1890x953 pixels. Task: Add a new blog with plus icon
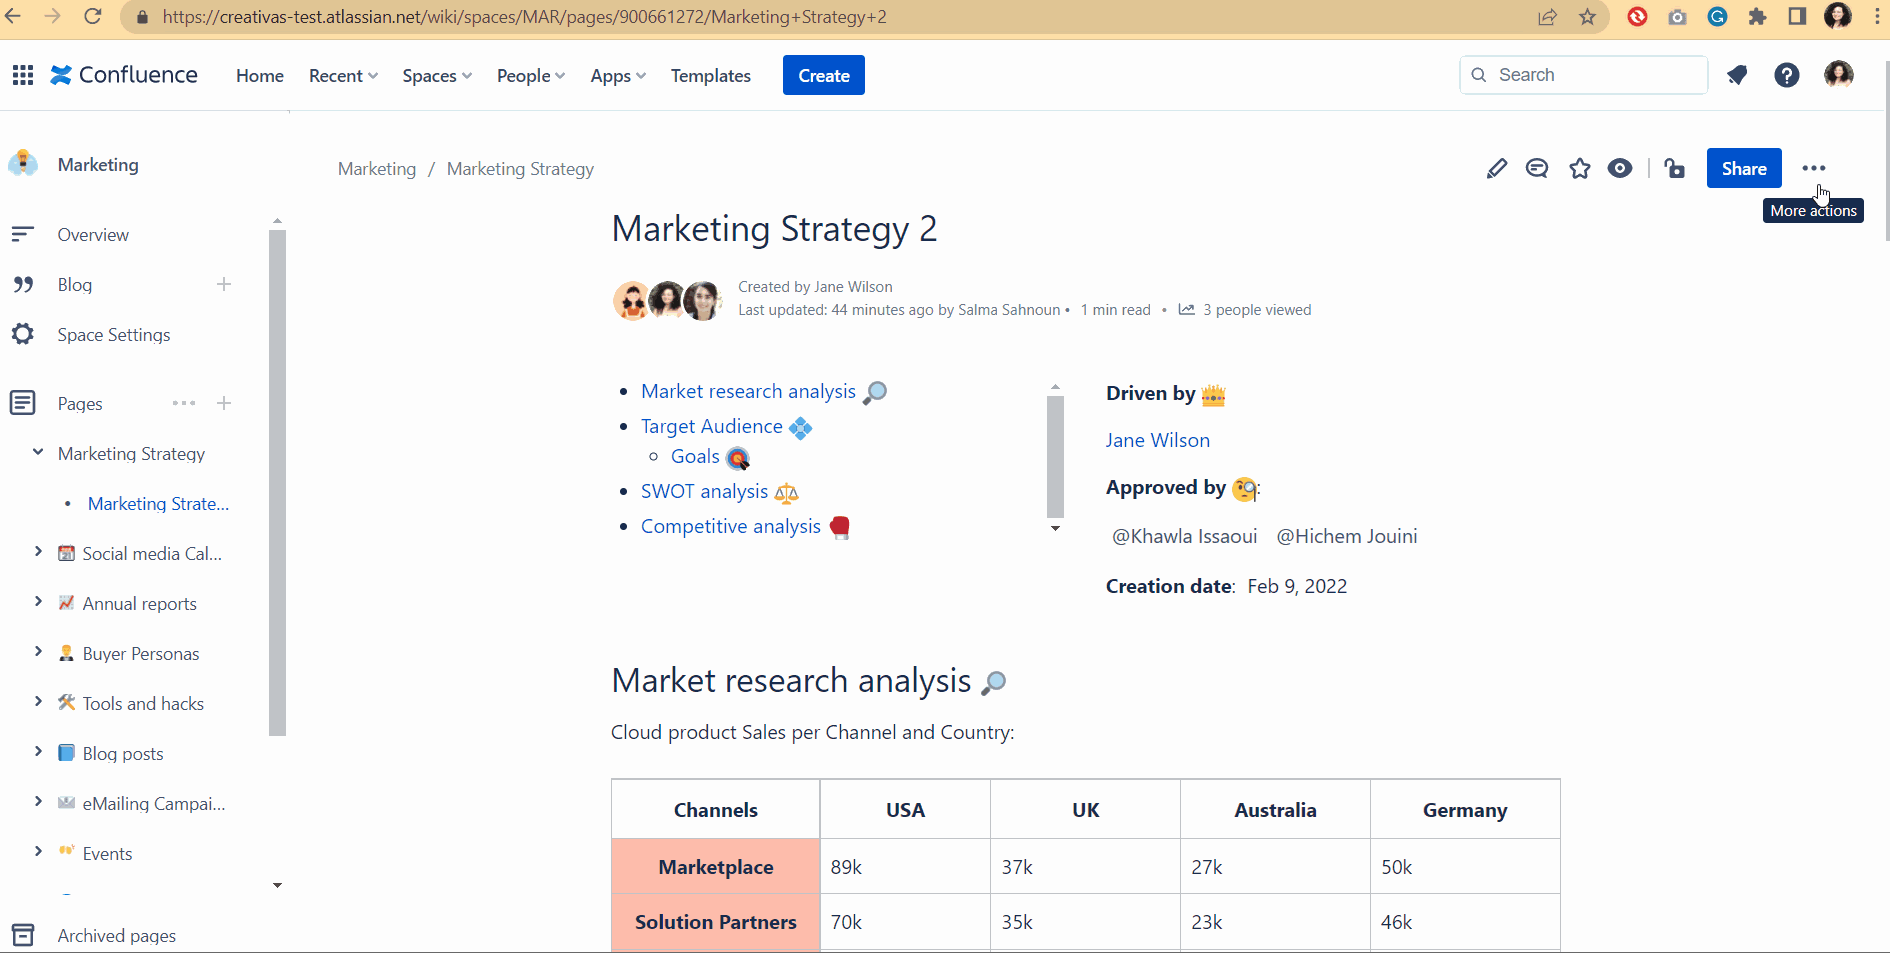(224, 285)
